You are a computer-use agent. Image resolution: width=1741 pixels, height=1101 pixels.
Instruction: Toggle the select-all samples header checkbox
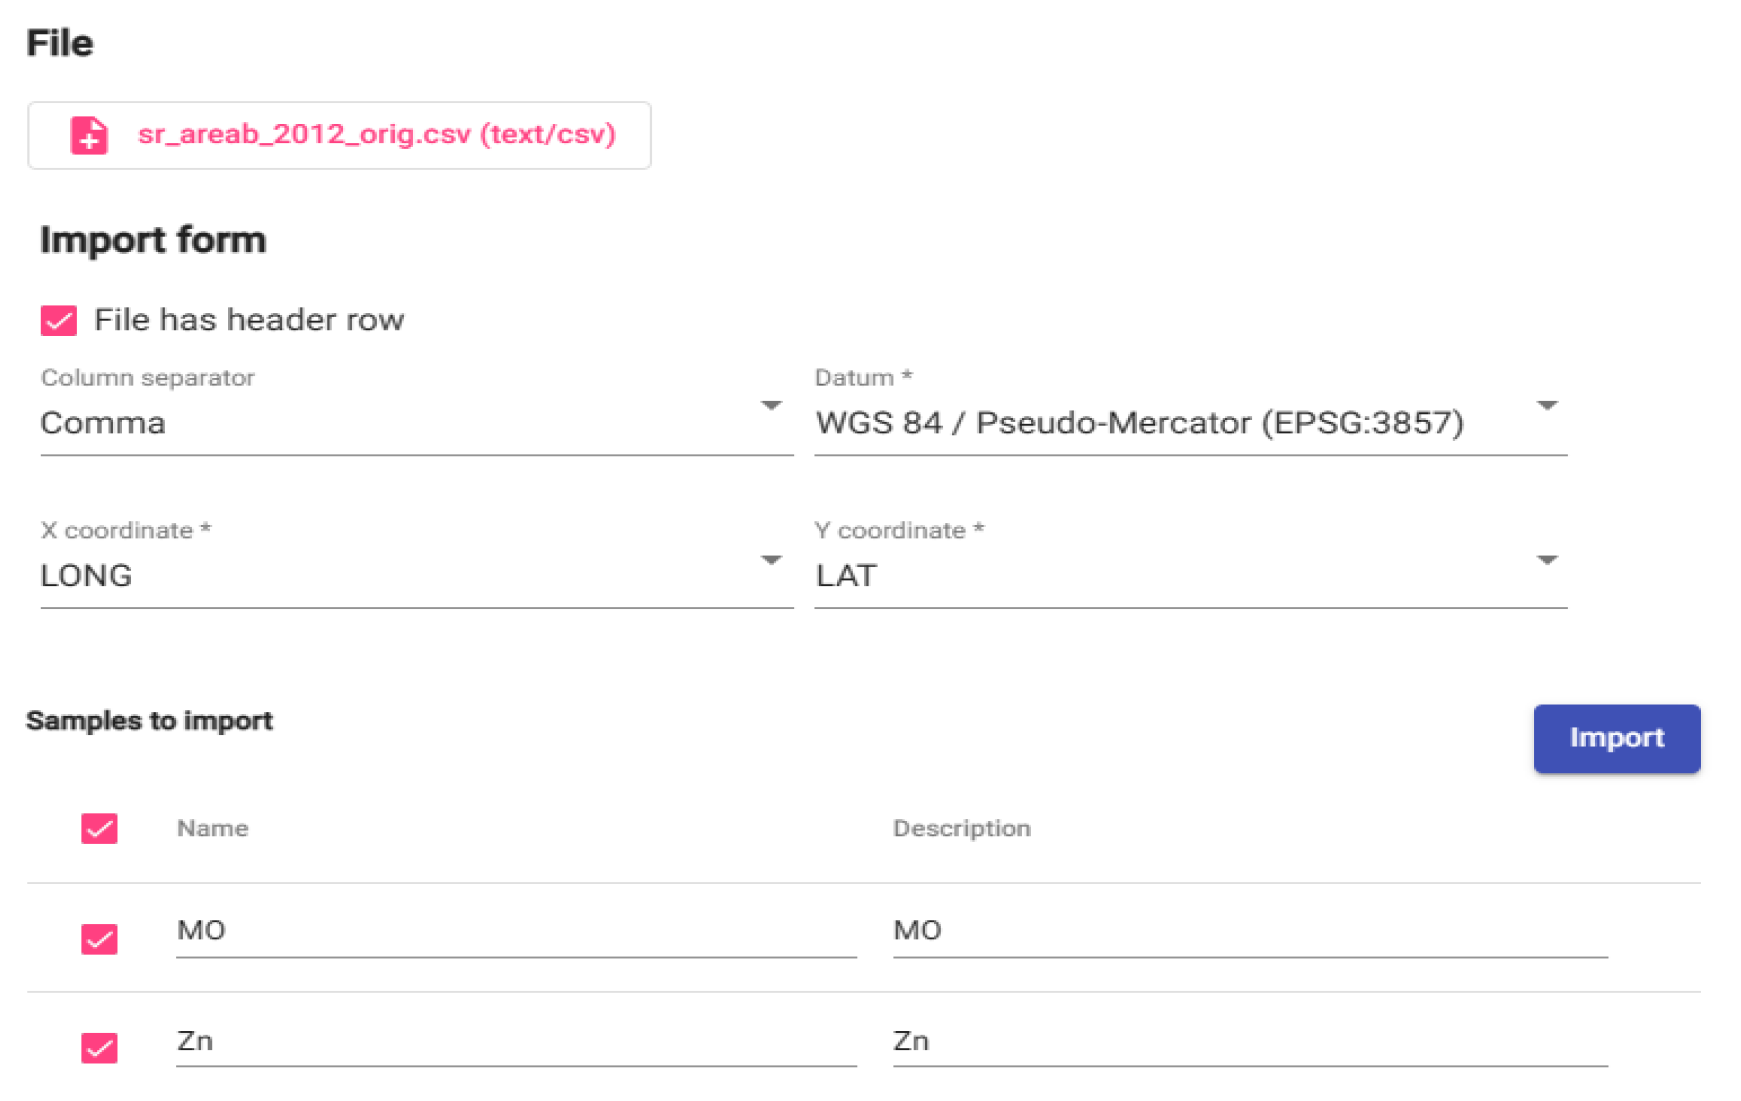pos(99,828)
